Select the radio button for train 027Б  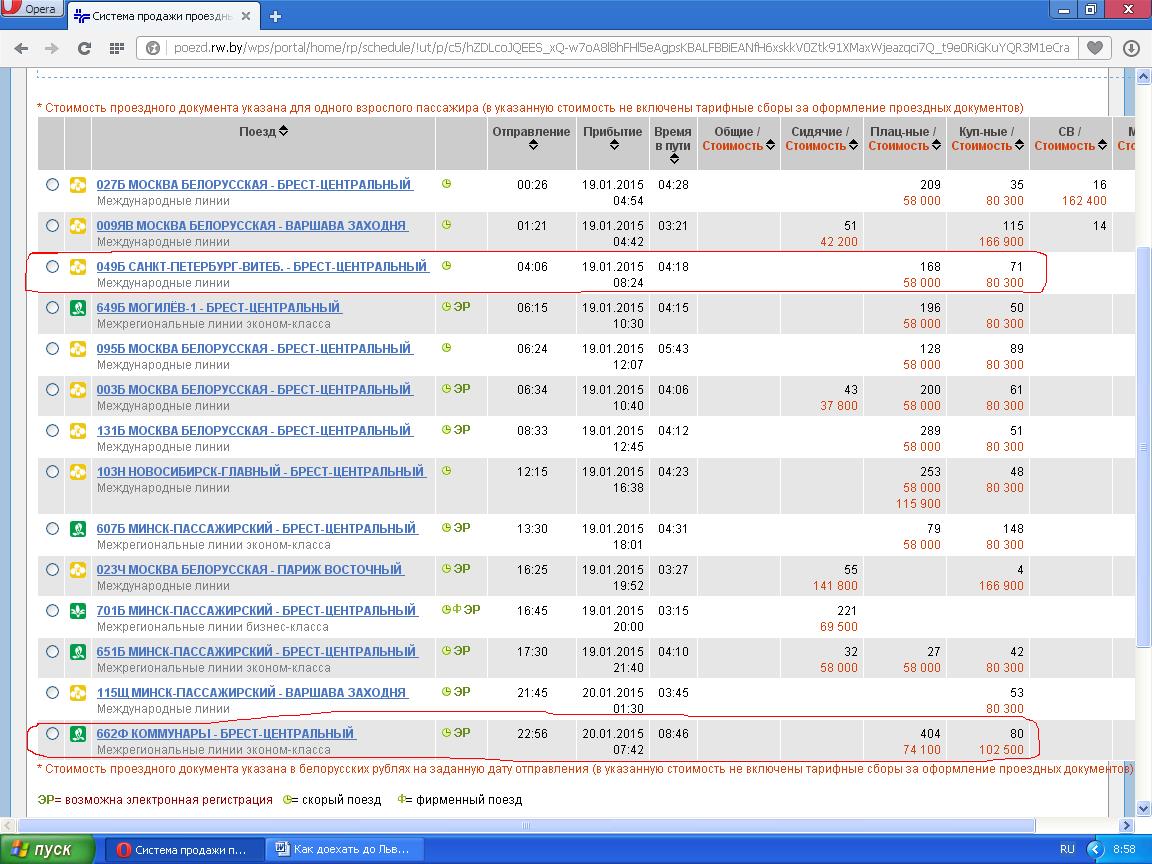pos(52,184)
